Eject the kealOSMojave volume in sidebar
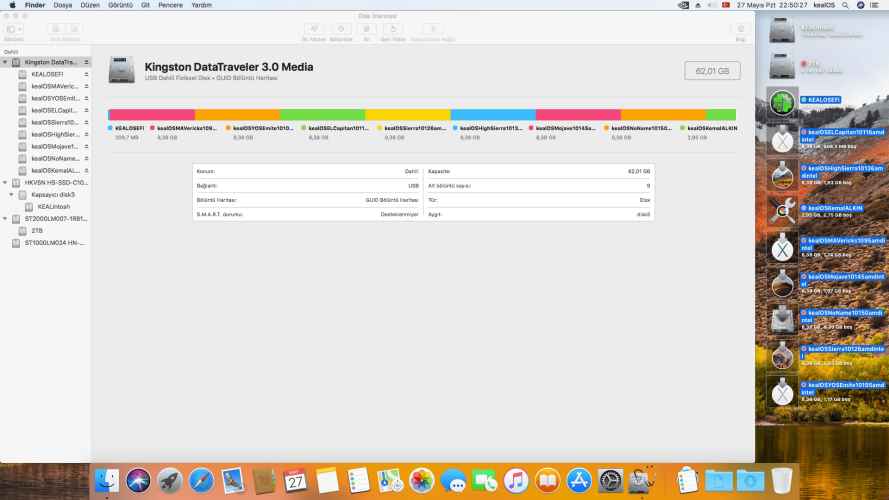Screen dimensions: 889x500 (86, 146)
